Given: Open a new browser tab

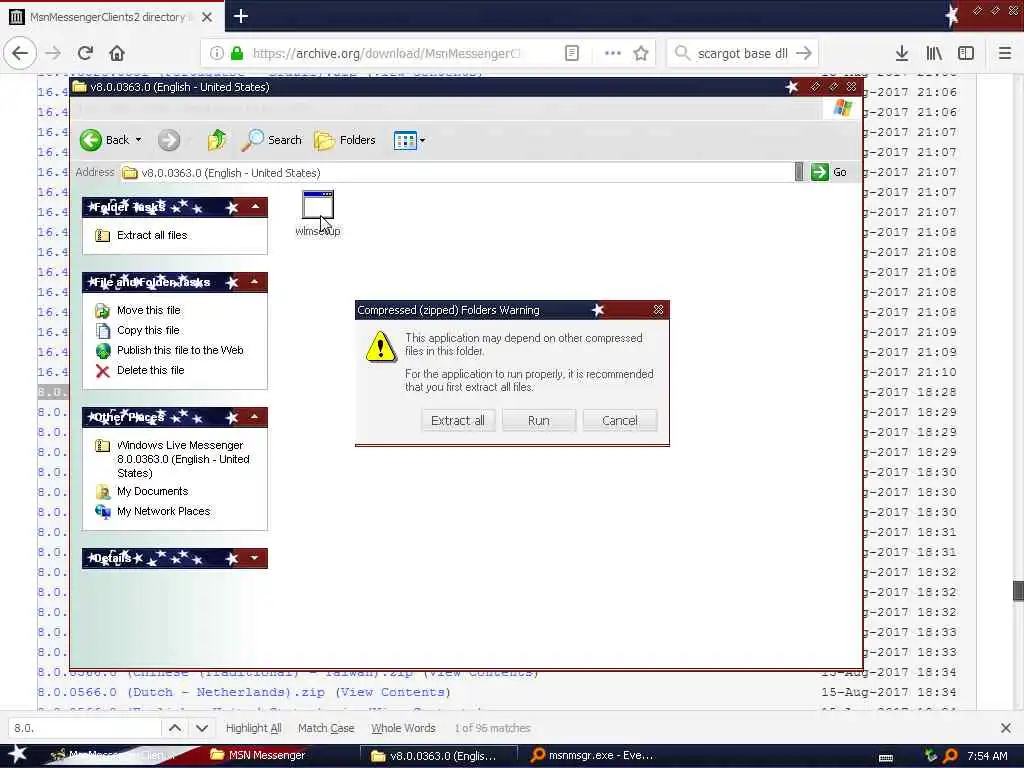Looking at the screenshot, I should [x=241, y=16].
